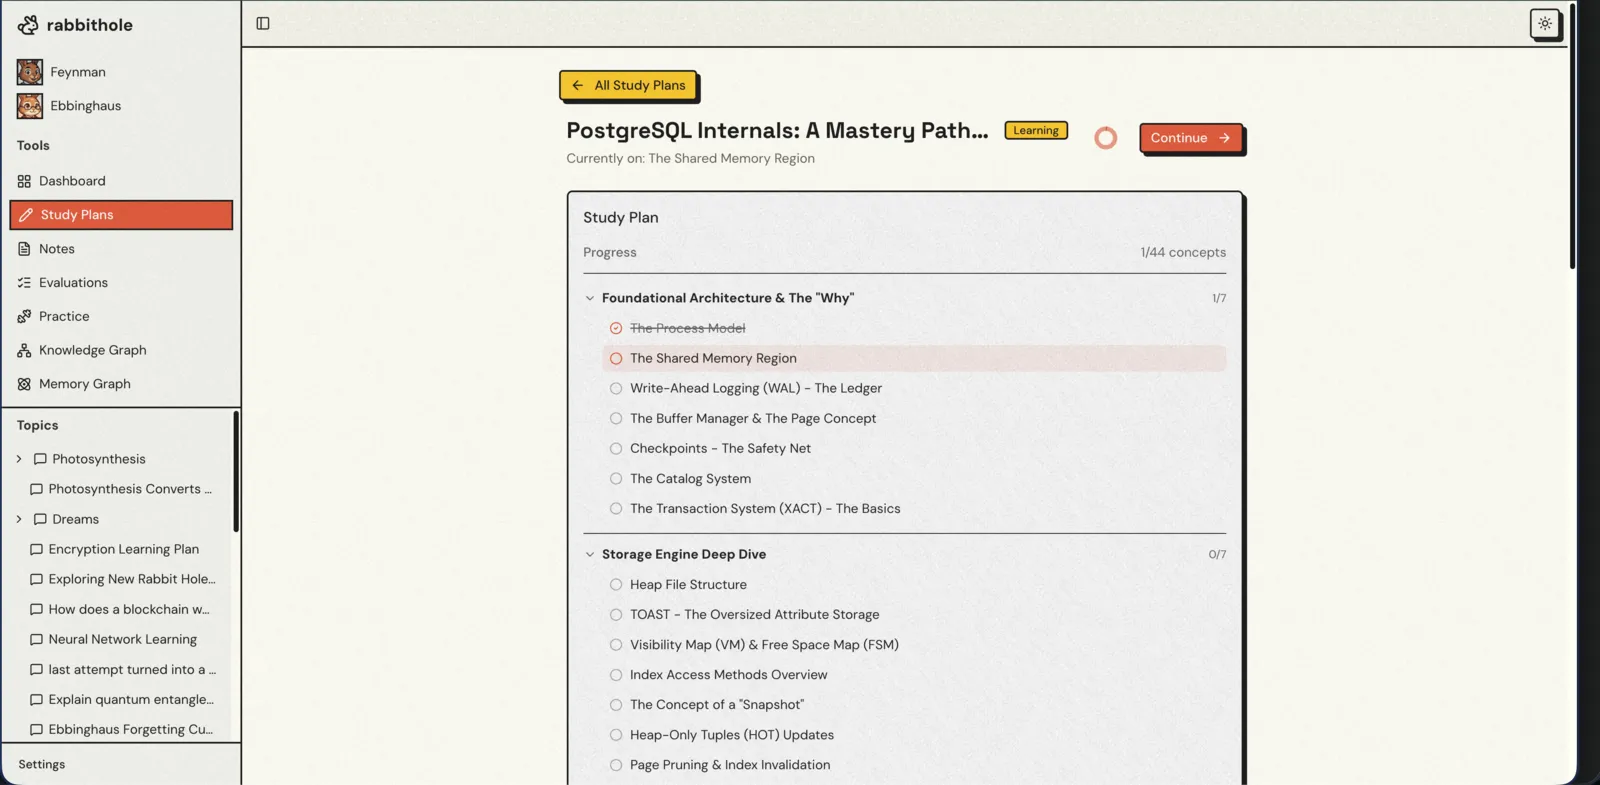Click the rabbithole logo icon
The width and height of the screenshot is (1600, 785).
(28, 25)
